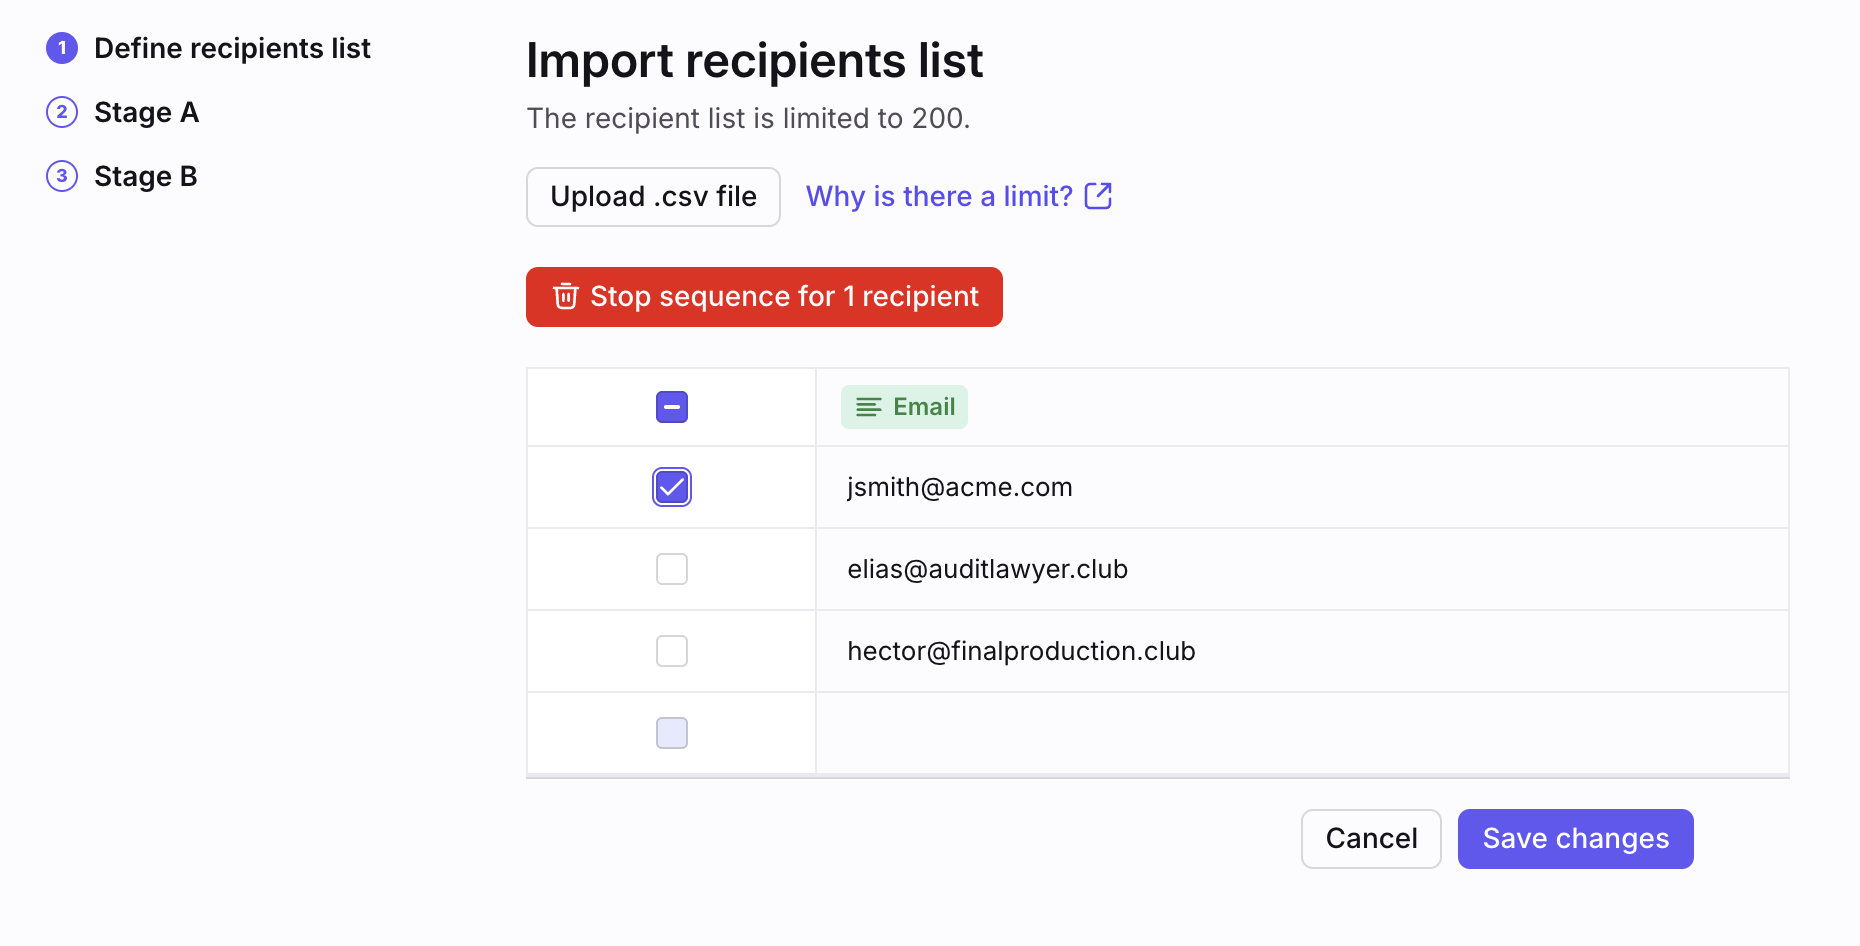Open the Define recipients list step

(232, 48)
